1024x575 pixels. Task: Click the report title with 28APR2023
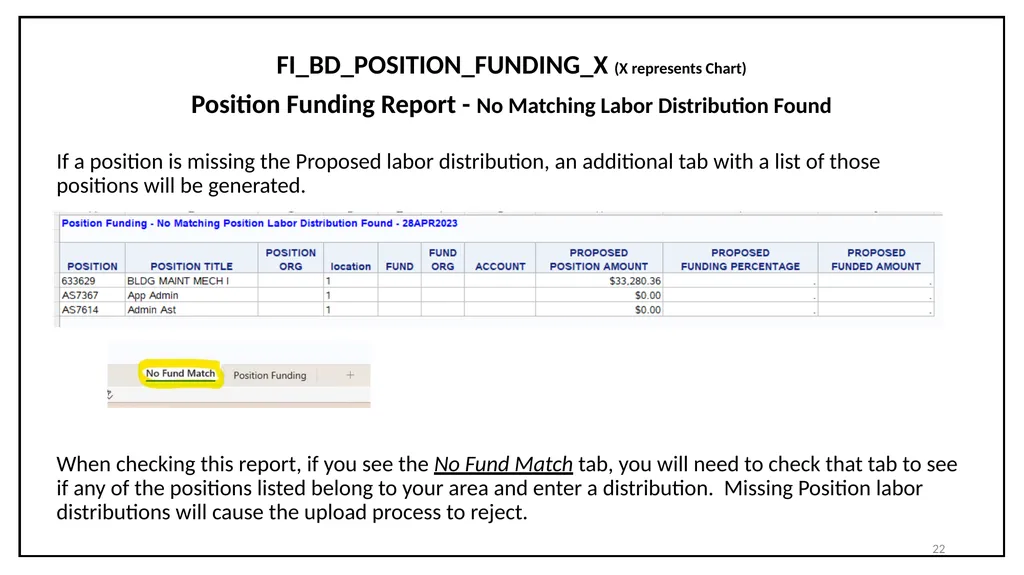point(259,223)
